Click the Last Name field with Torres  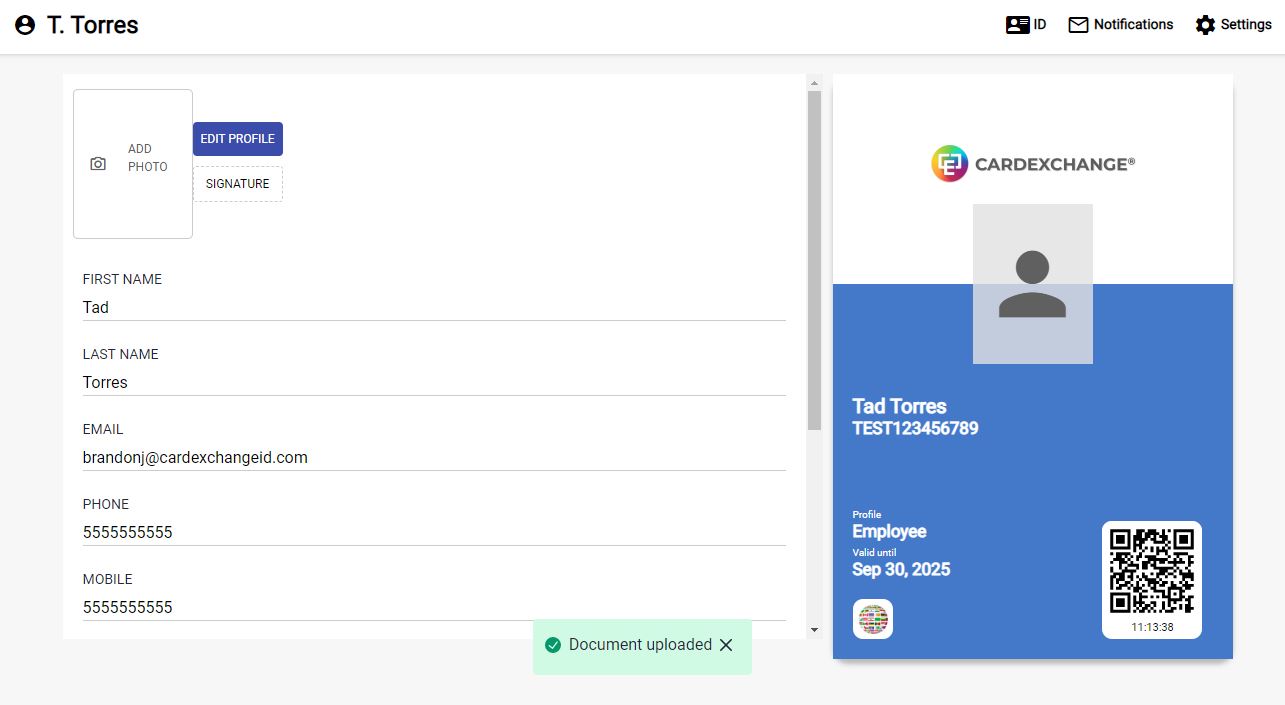[x=434, y=382]
